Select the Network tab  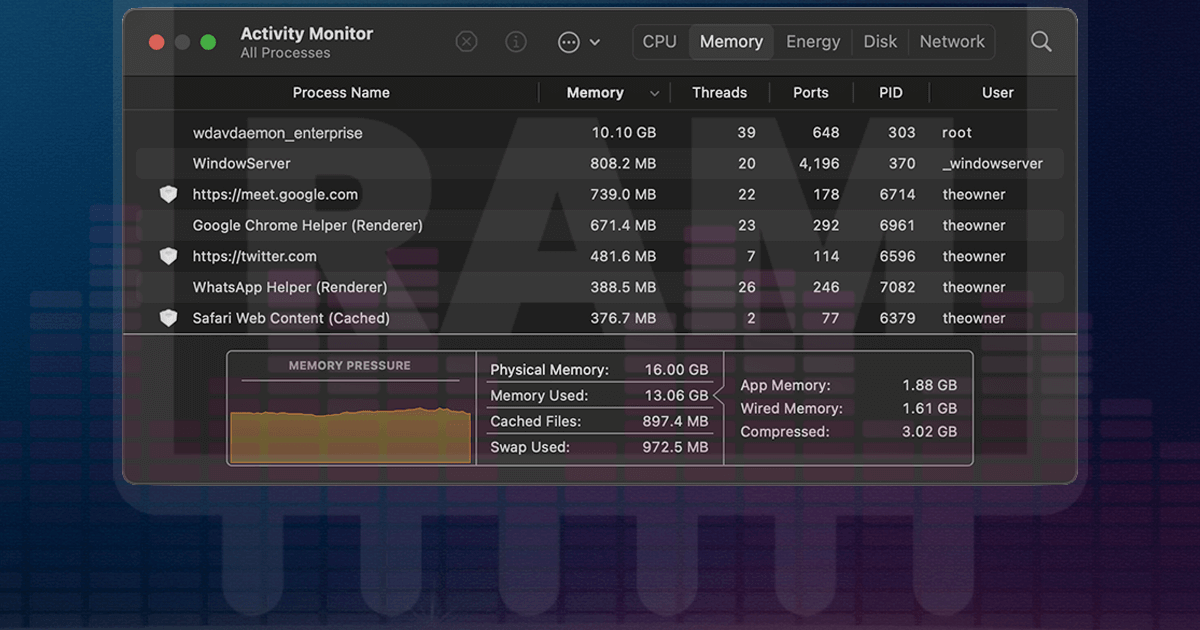[x=952, y=42]
